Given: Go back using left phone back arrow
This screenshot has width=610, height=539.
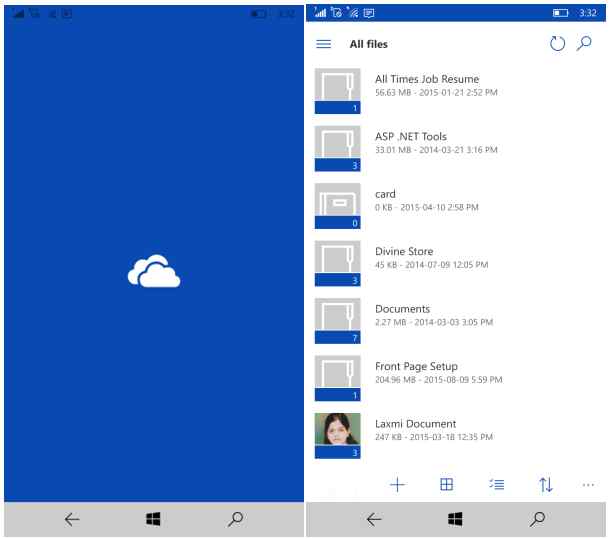Looking at the screenshot, I should coord(72,519).
